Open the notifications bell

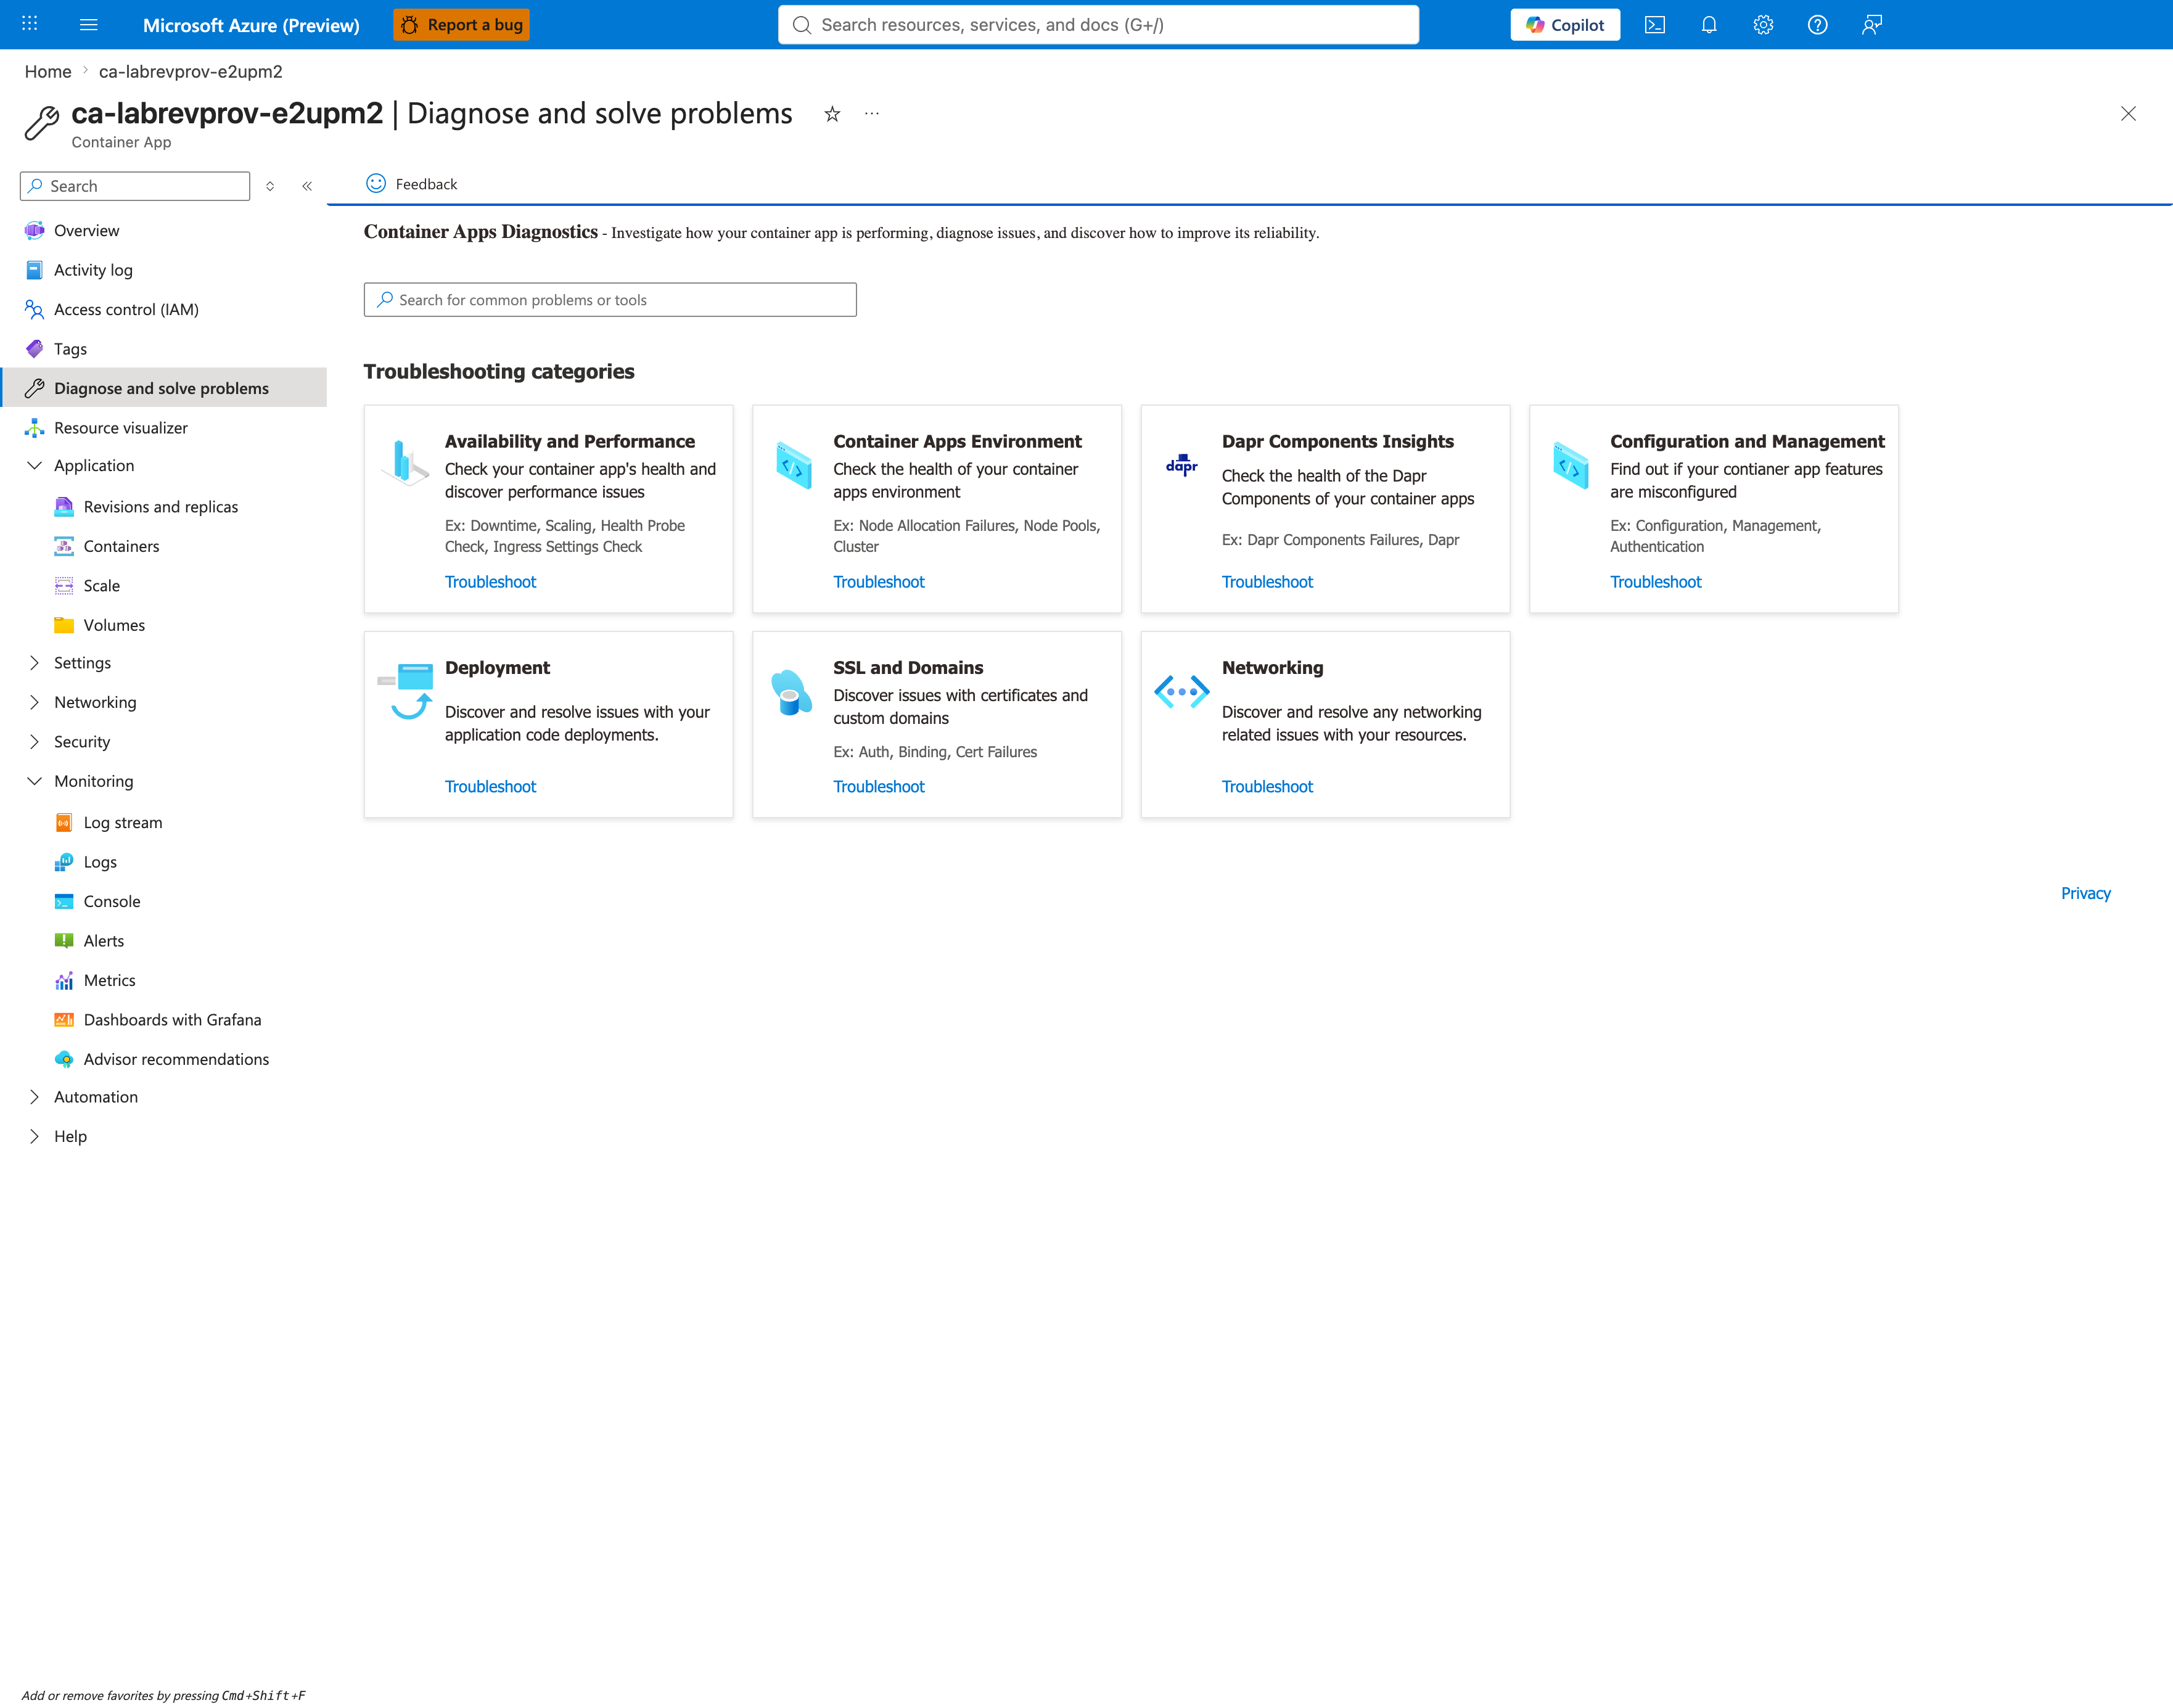[x=1709, y=25]
